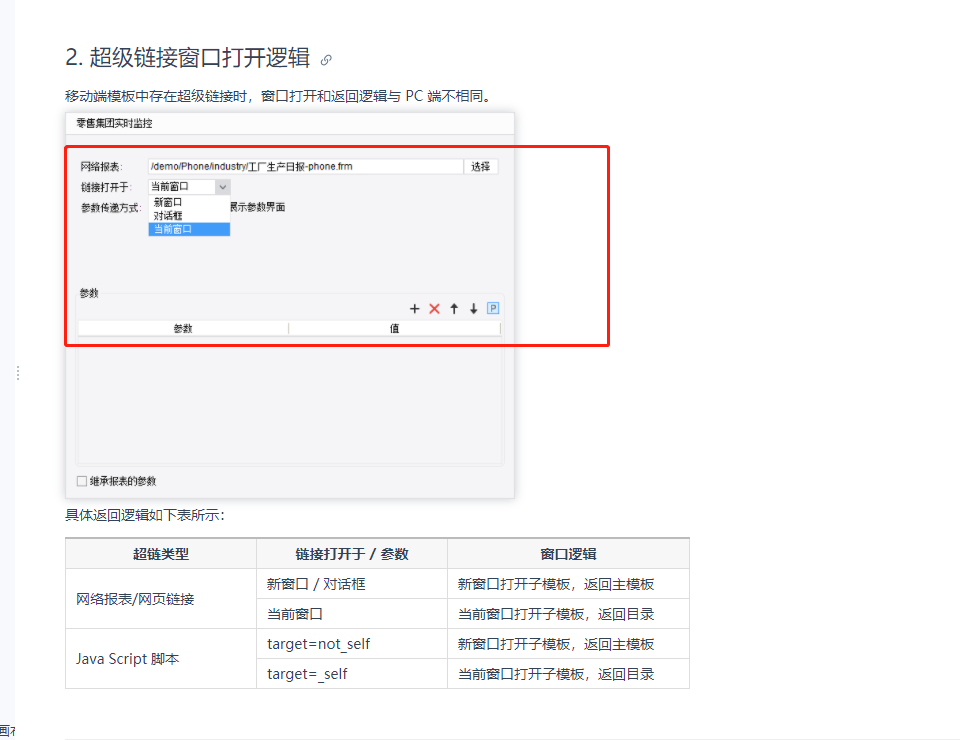Viewport: 960px width, 740px height.
Task: Click the blue P parameter icon
Action: pyautogui.click(x=493, y=308)
